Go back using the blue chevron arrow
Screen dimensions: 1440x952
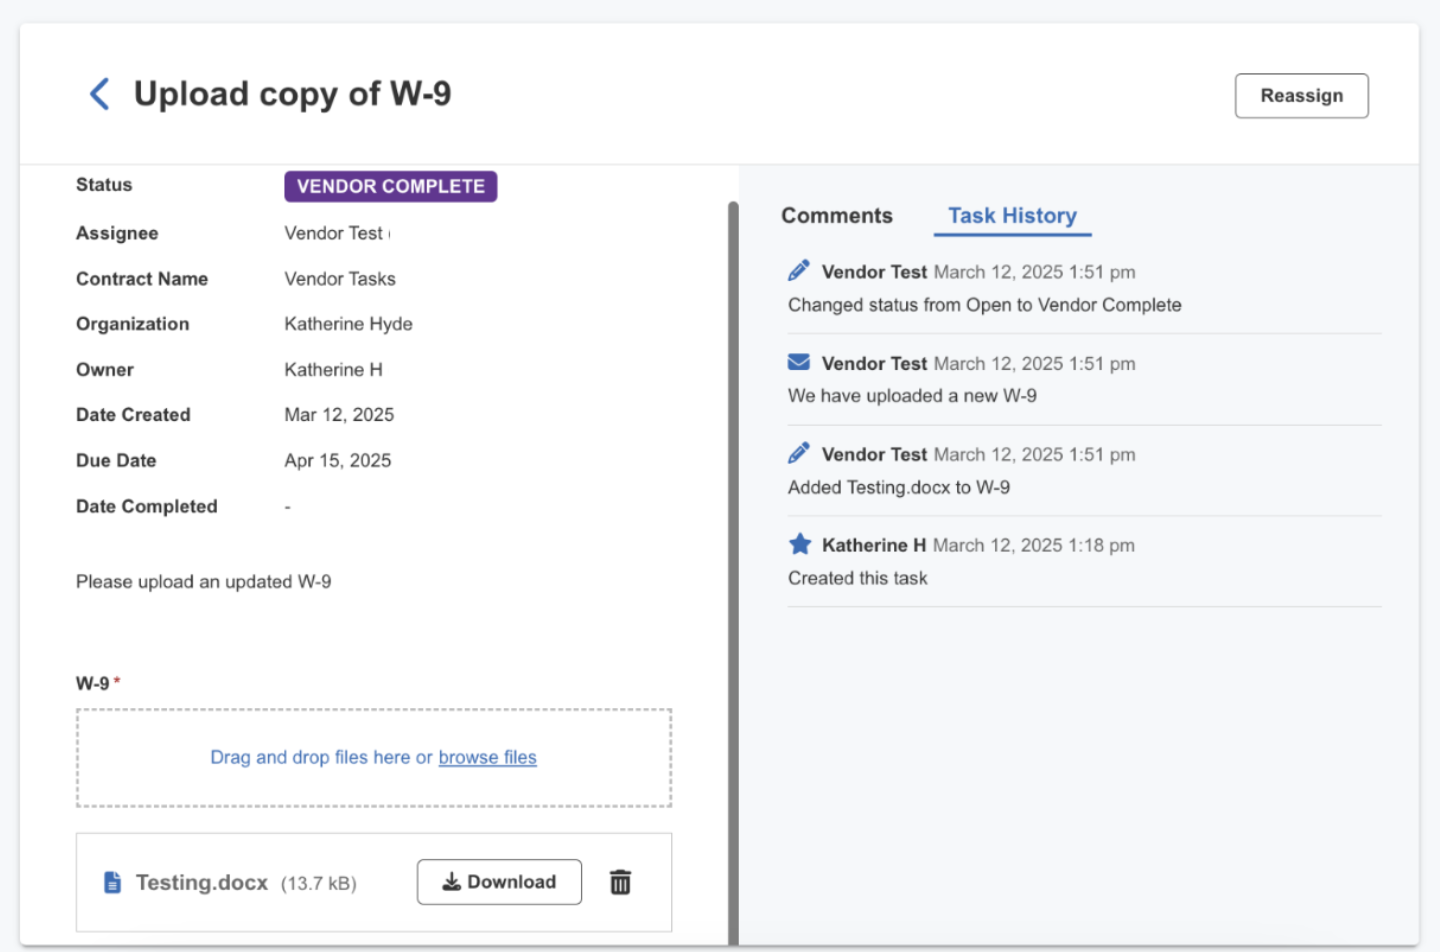click(x=99, y=94)
